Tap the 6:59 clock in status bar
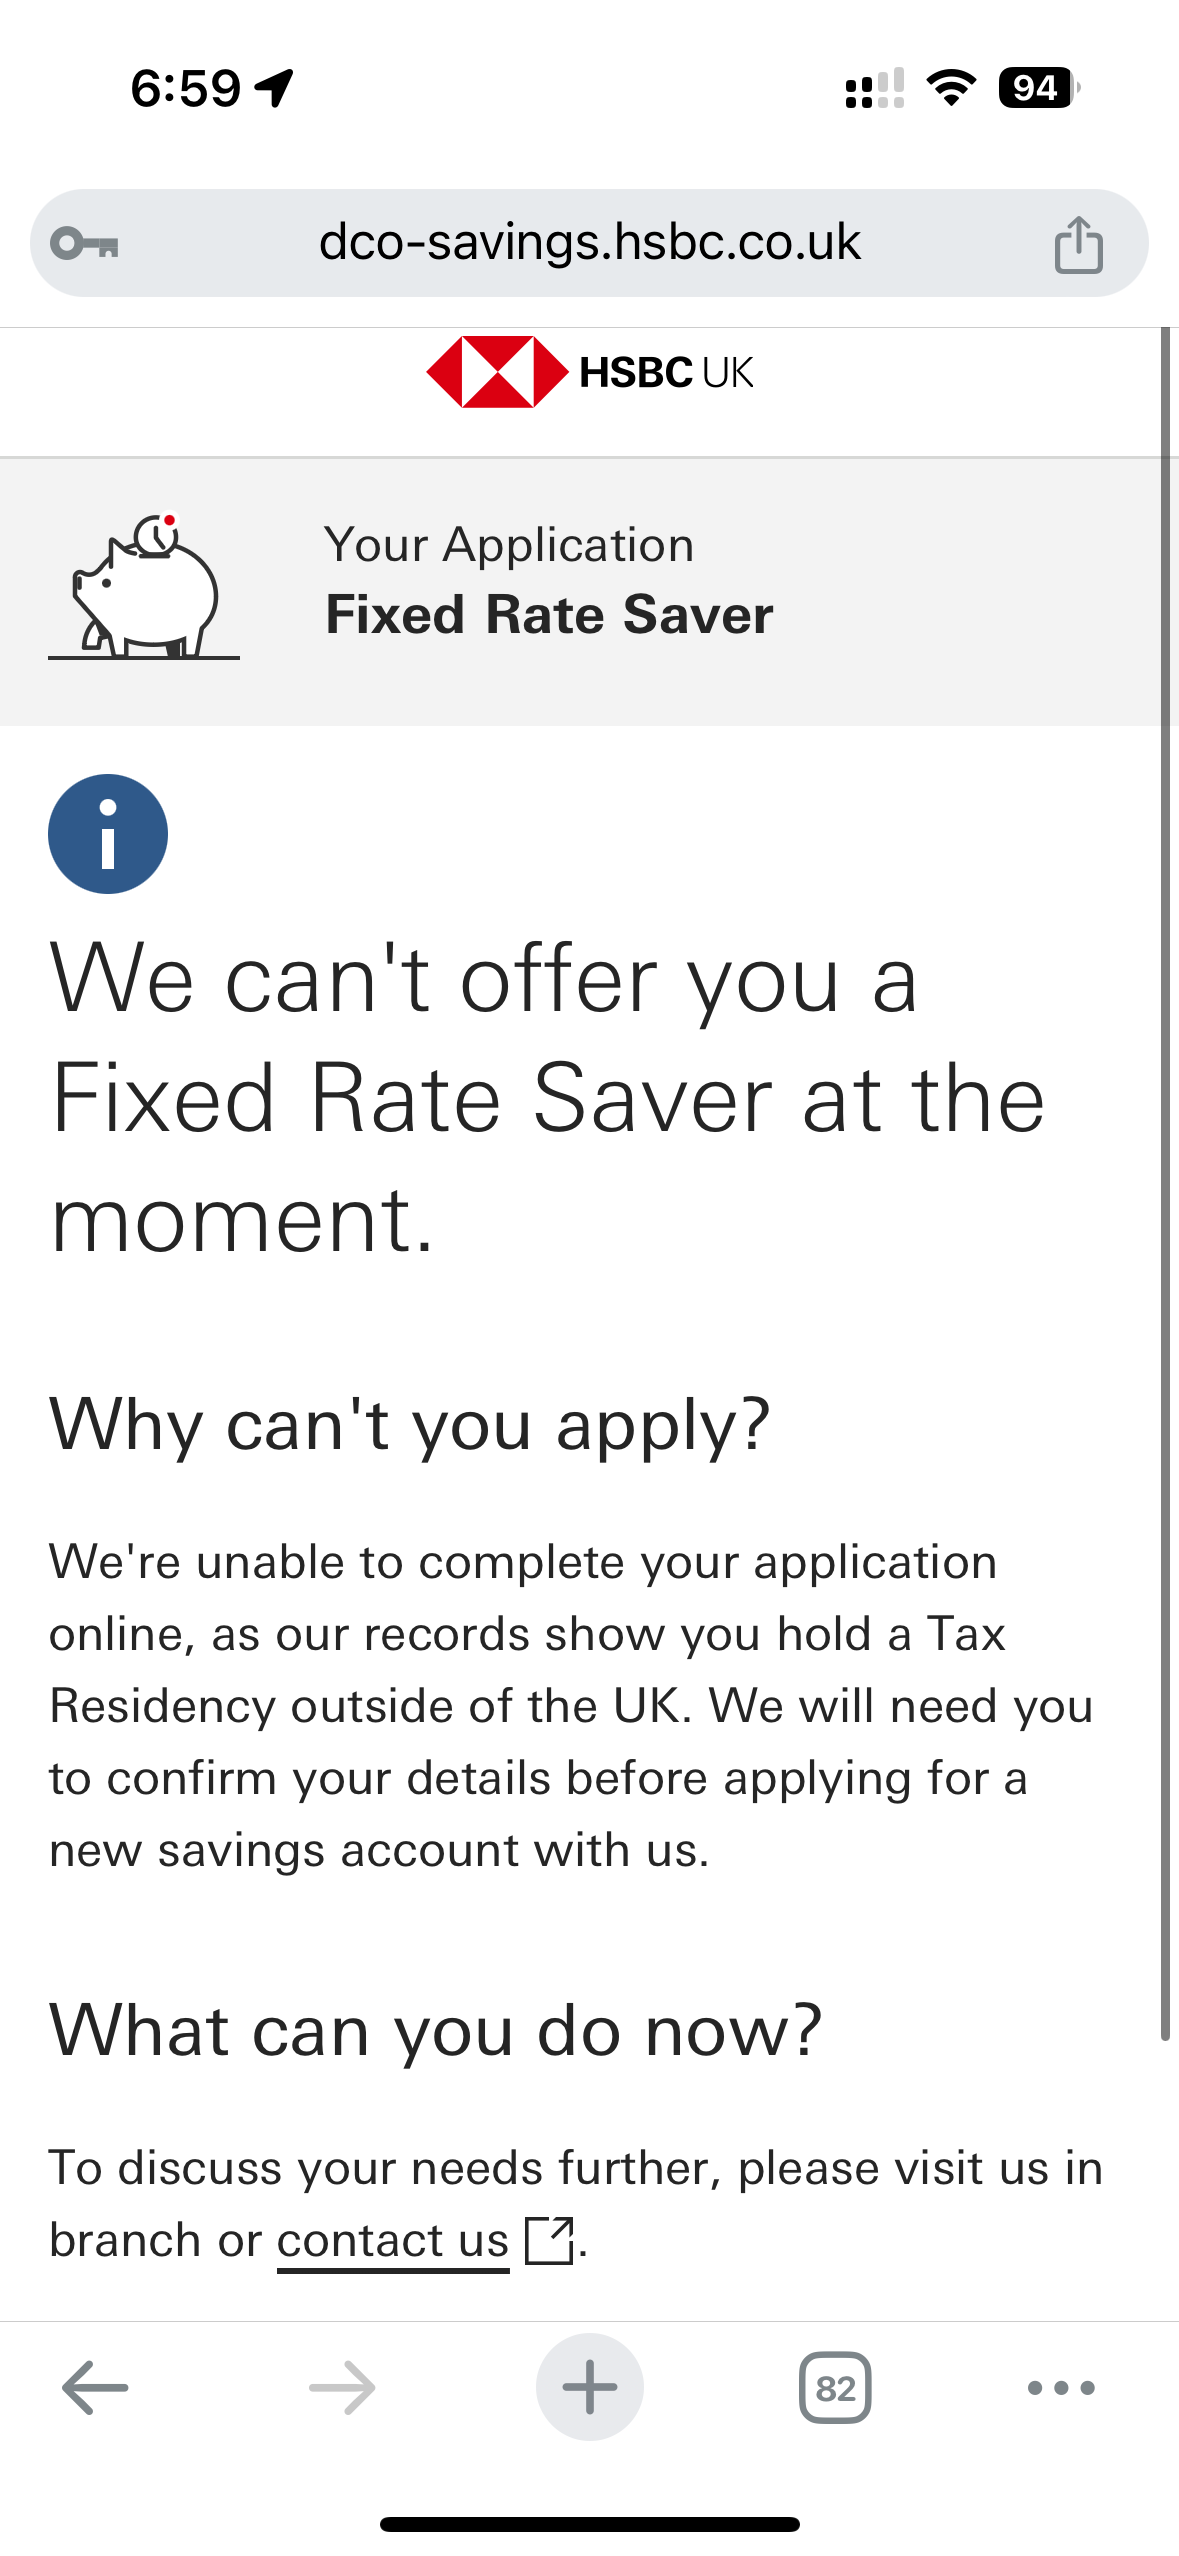 click(x=186, y=88)
